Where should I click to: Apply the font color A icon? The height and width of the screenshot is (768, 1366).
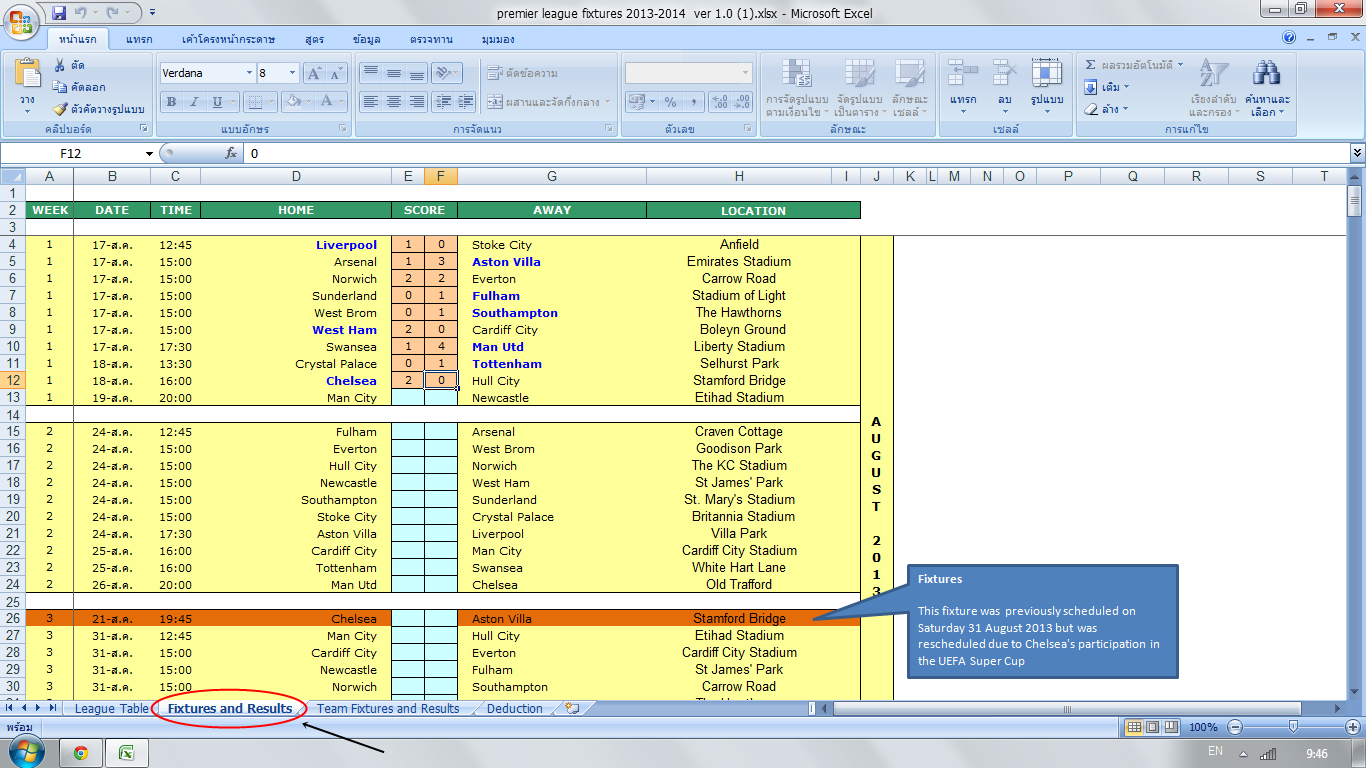tap(326, 101)
